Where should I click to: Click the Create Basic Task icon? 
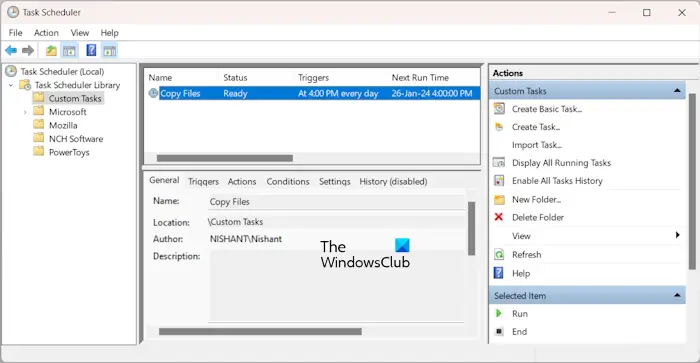tap(499, 108)
